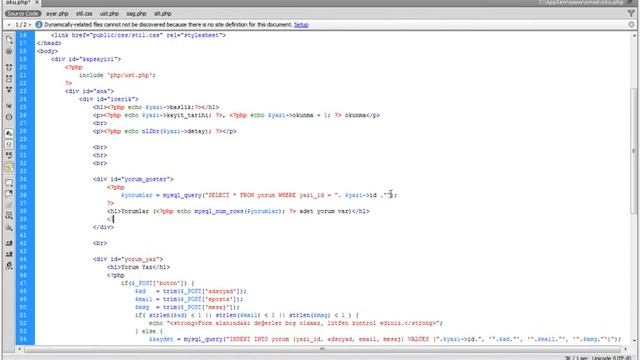Click the blue info icon in the notice bar
This screenshot has height=360, width=640.
(39, 24)
